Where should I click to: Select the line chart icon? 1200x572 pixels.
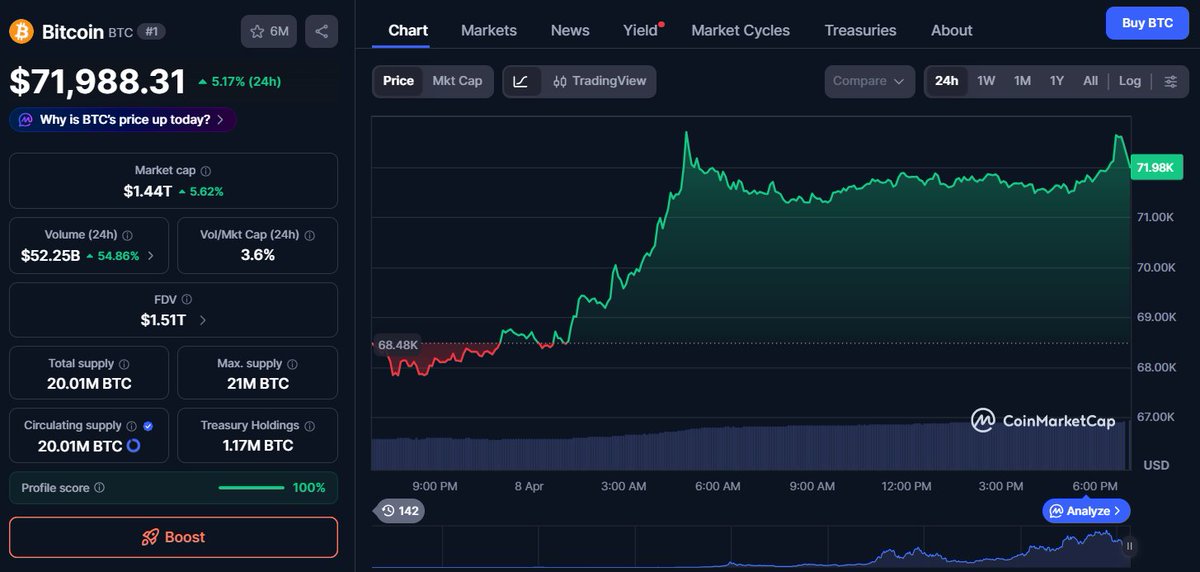521,81
